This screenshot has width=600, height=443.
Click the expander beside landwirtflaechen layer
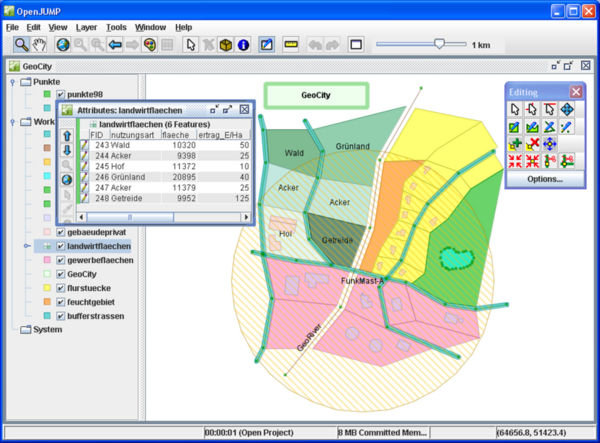26,246
